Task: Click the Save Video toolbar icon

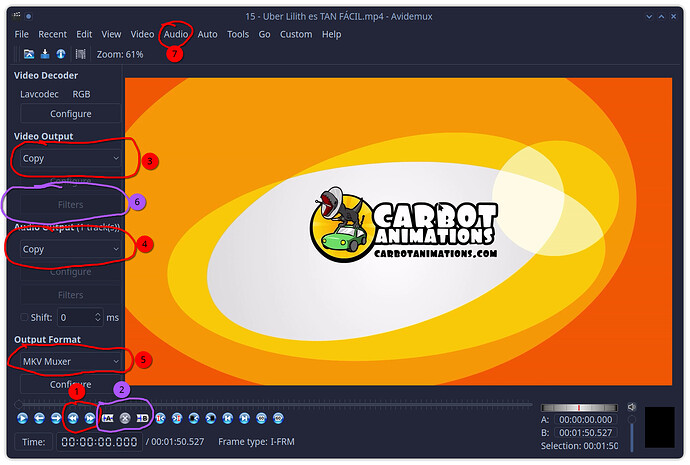Action: (45, 54)
